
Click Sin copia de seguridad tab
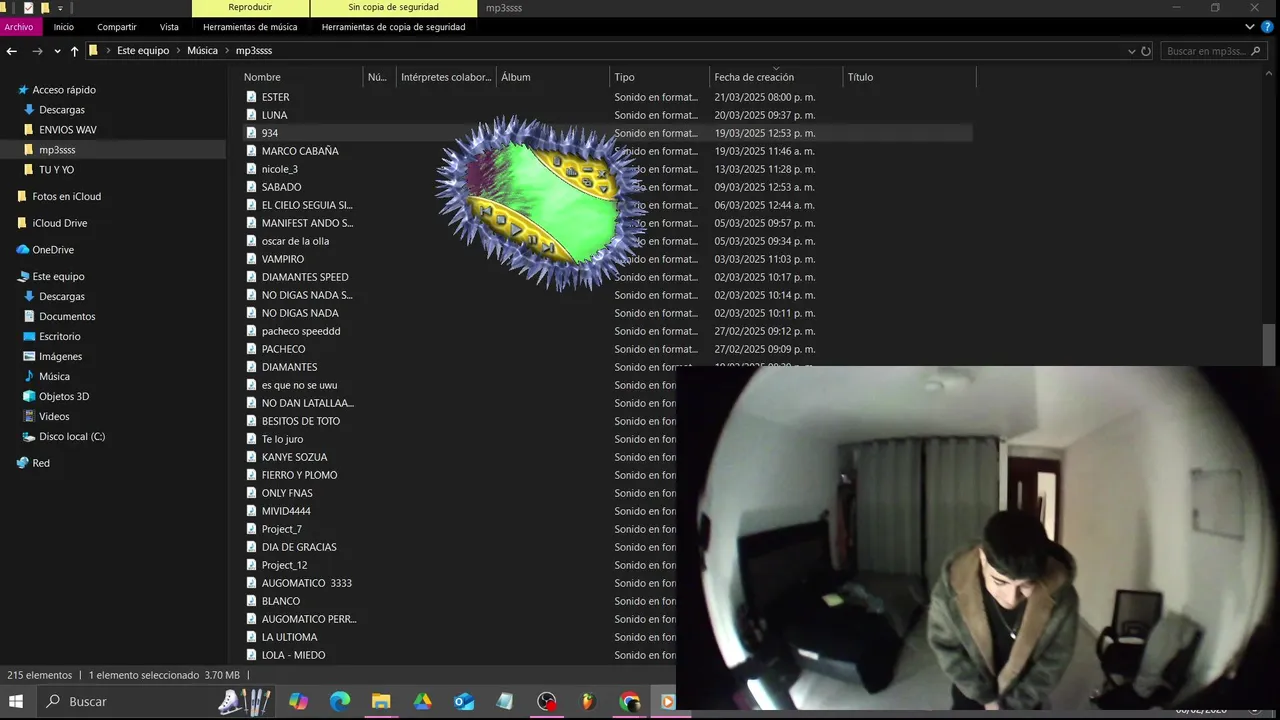tap(393, 8)
